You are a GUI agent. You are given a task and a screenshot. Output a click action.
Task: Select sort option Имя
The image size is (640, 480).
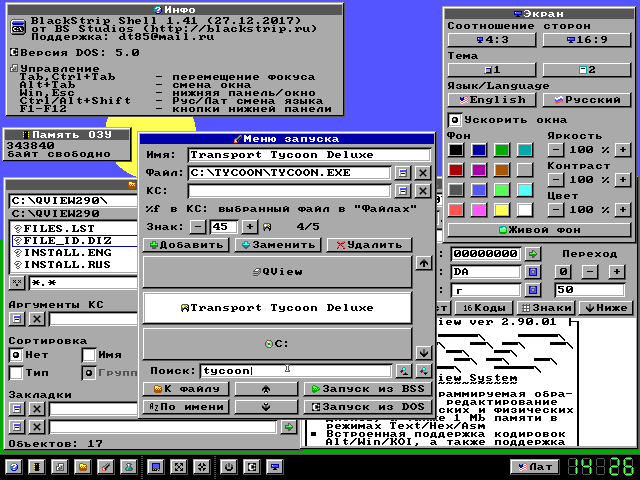(89, 355)
